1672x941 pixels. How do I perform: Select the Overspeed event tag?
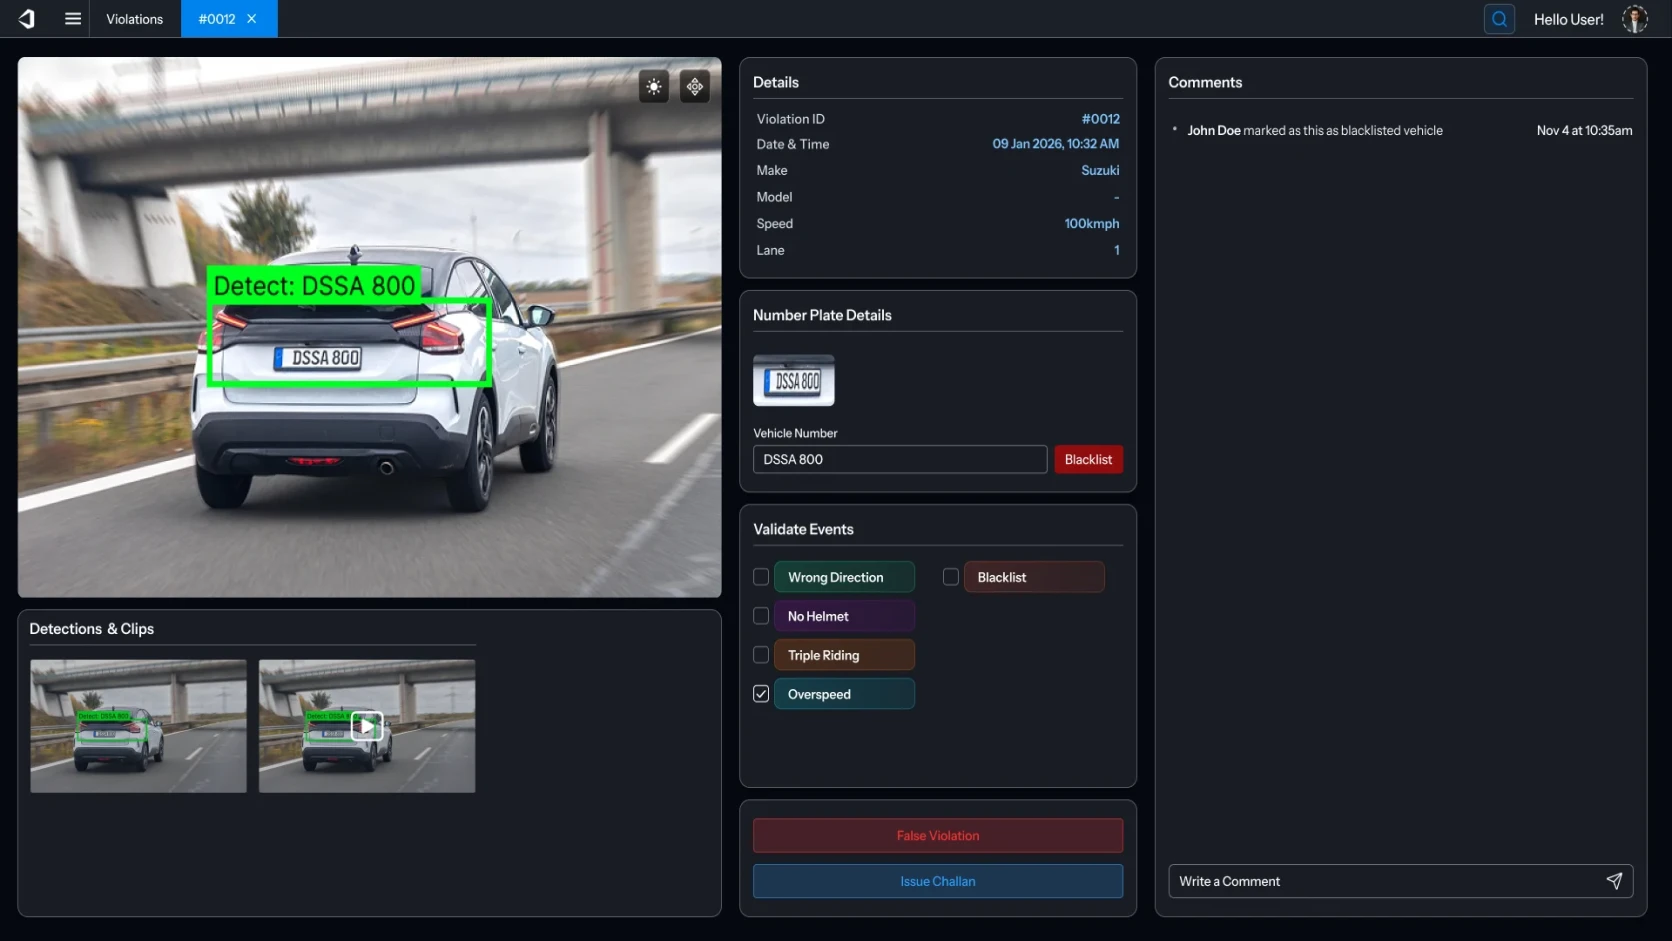(x=844, y=694)
